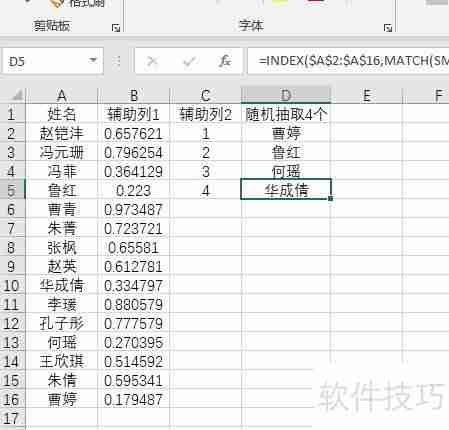Click the fill handle of cell D5
Screen dimensions: 449x430
pos(330,199)
